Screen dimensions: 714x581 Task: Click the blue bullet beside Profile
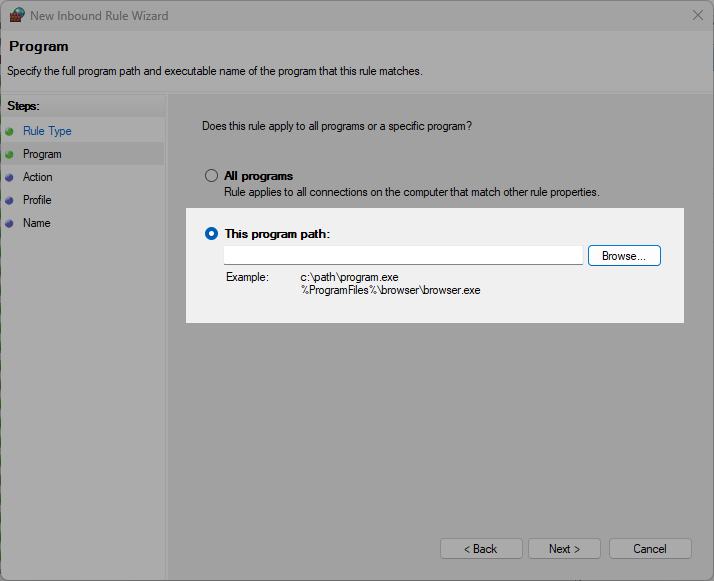tap(10, 200)
